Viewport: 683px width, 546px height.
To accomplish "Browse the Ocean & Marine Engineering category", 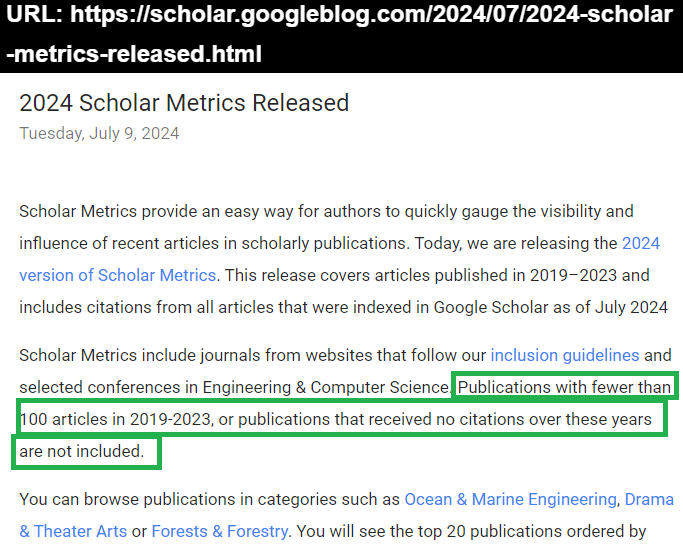I will click(511, 499).
